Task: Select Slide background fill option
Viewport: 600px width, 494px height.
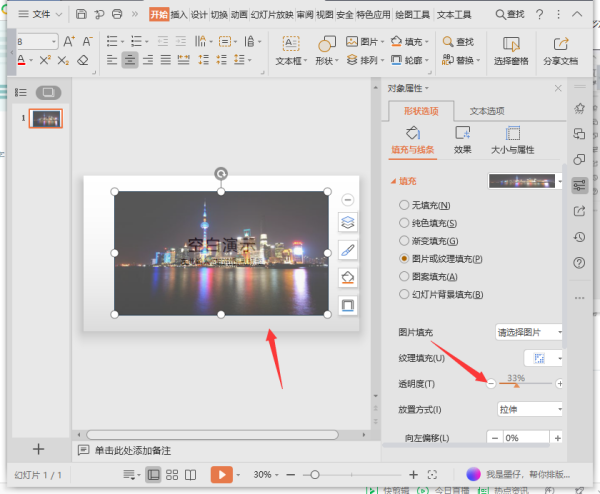Action: [404, 294]
